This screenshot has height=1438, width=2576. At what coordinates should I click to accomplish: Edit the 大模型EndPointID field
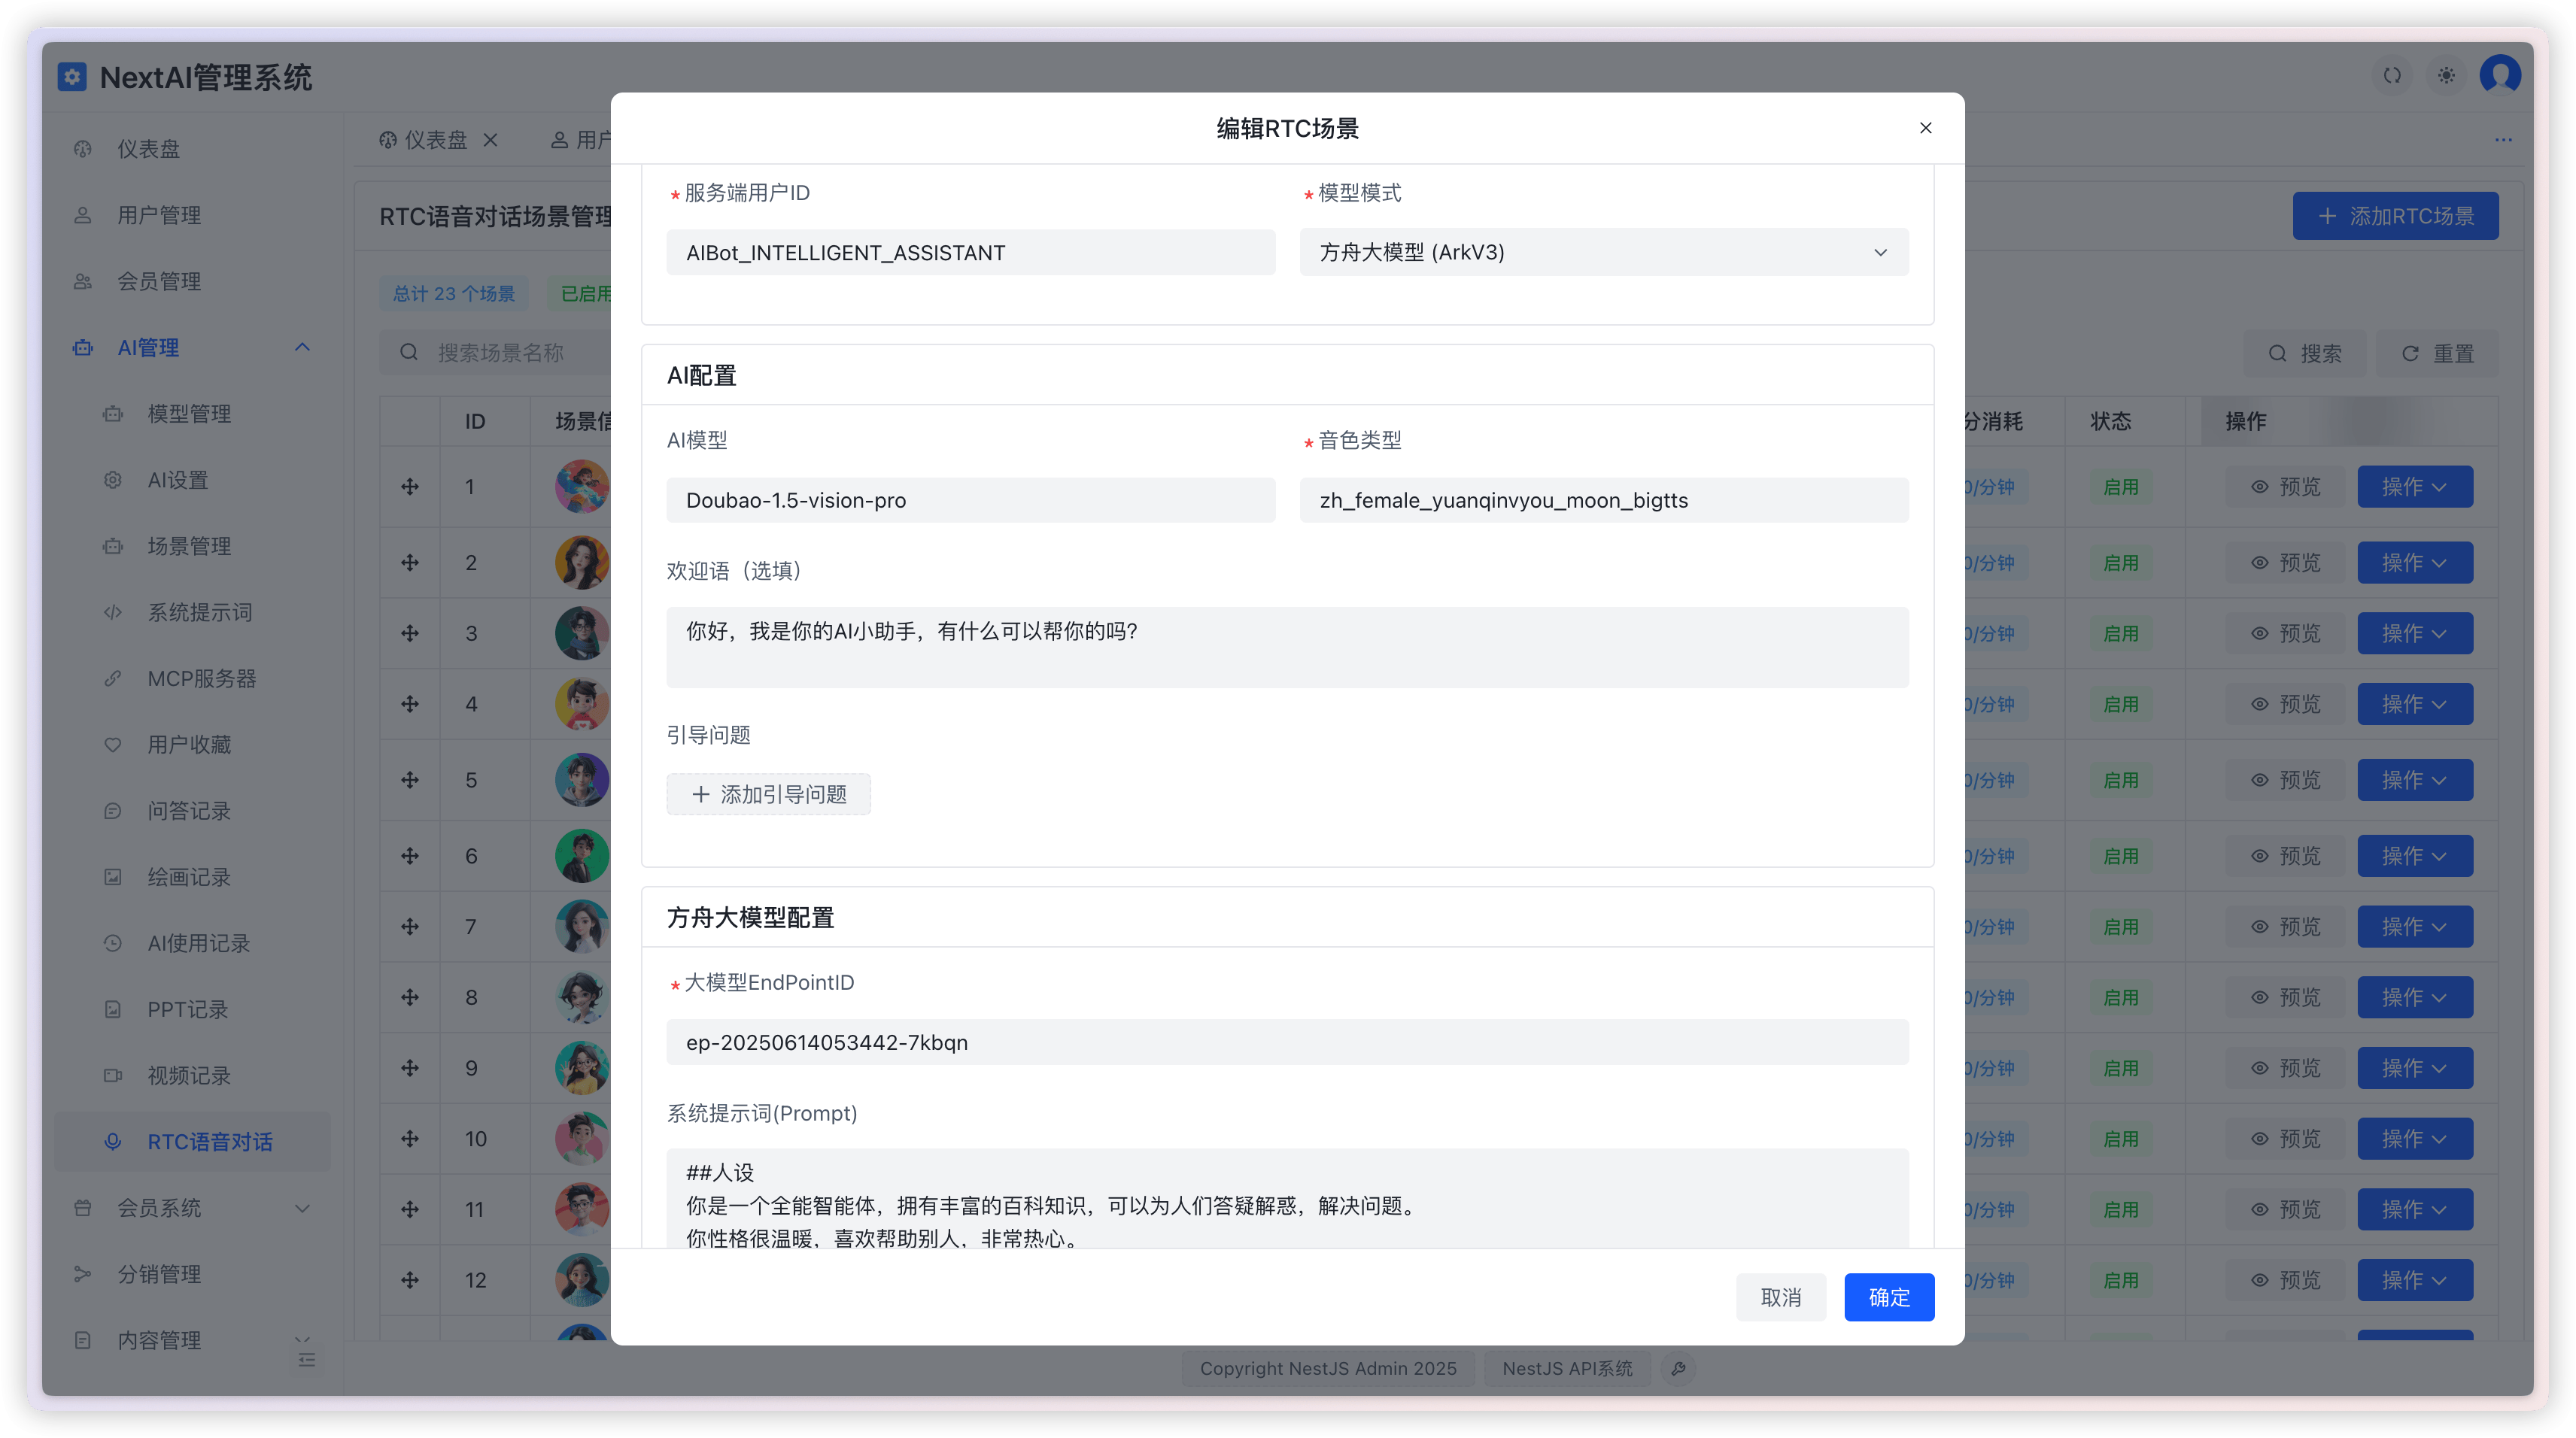[x=1287, y=1042]
